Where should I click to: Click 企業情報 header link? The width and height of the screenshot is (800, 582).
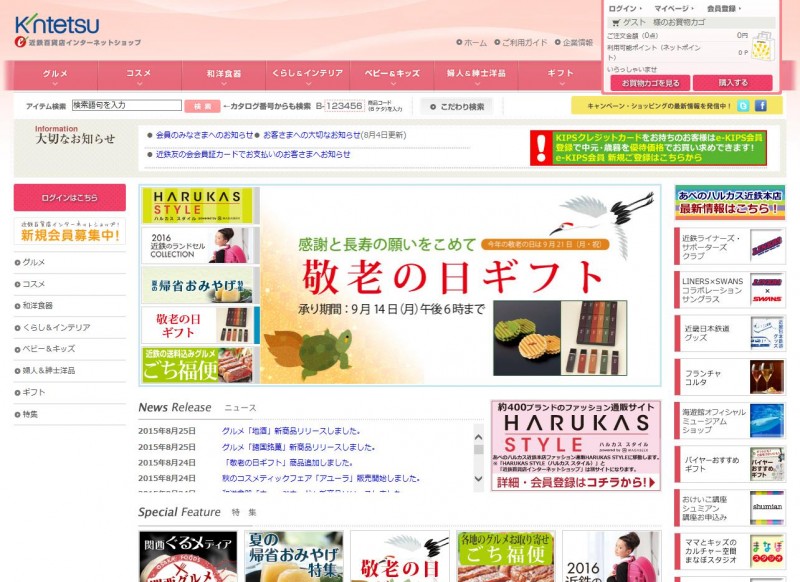coord(574,43)
